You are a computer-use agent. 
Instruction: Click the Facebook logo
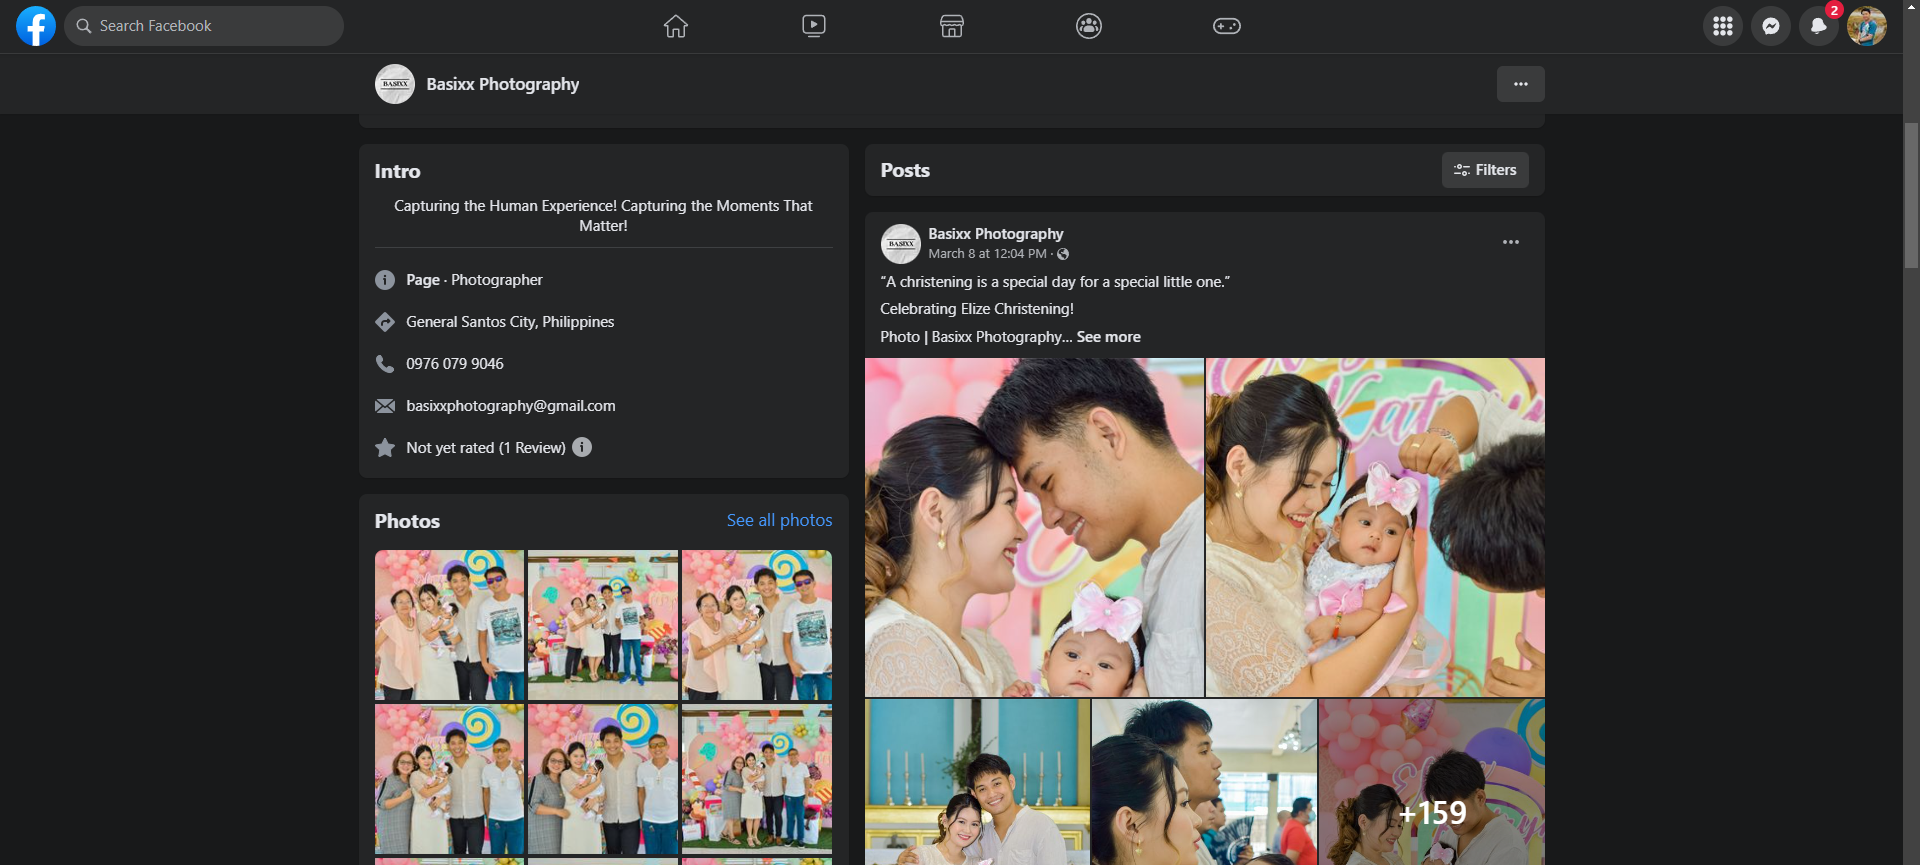36,26
